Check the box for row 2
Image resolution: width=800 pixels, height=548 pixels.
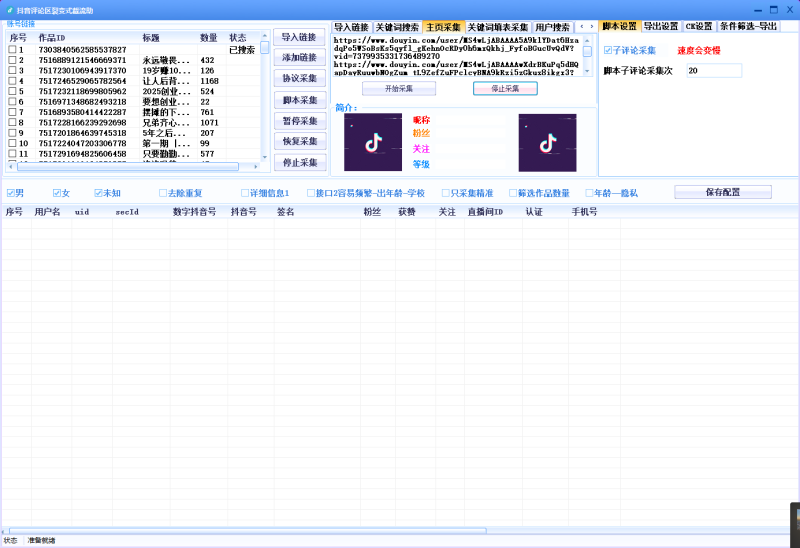point(12,60)
